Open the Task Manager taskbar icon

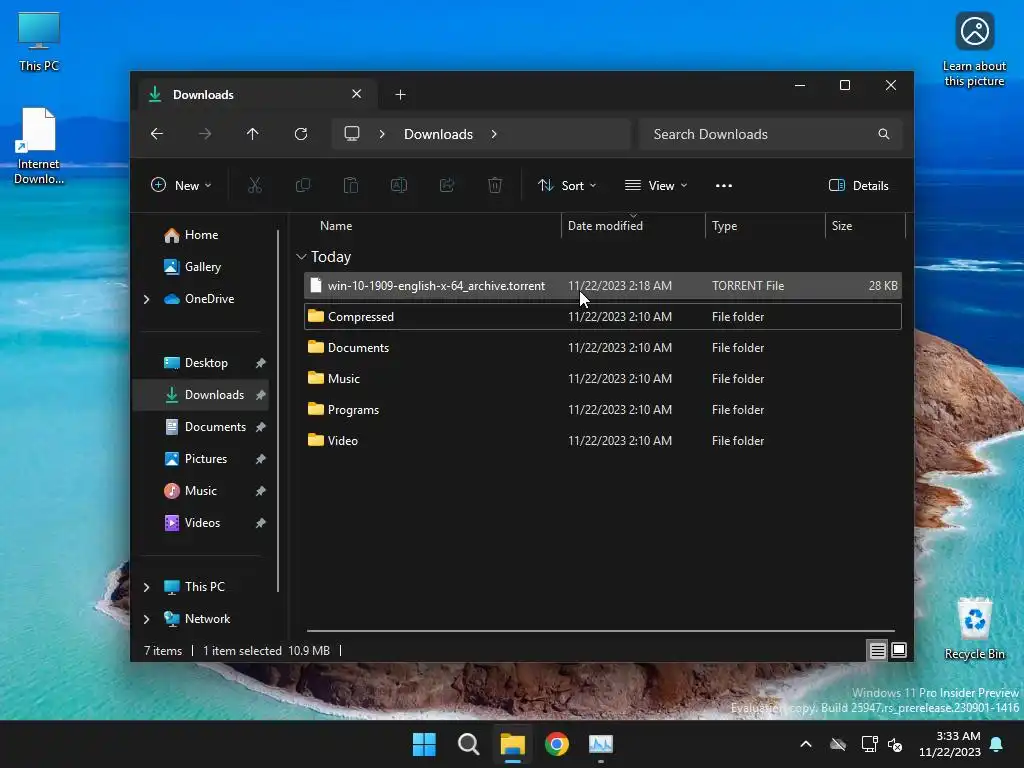tap(601, 744)
